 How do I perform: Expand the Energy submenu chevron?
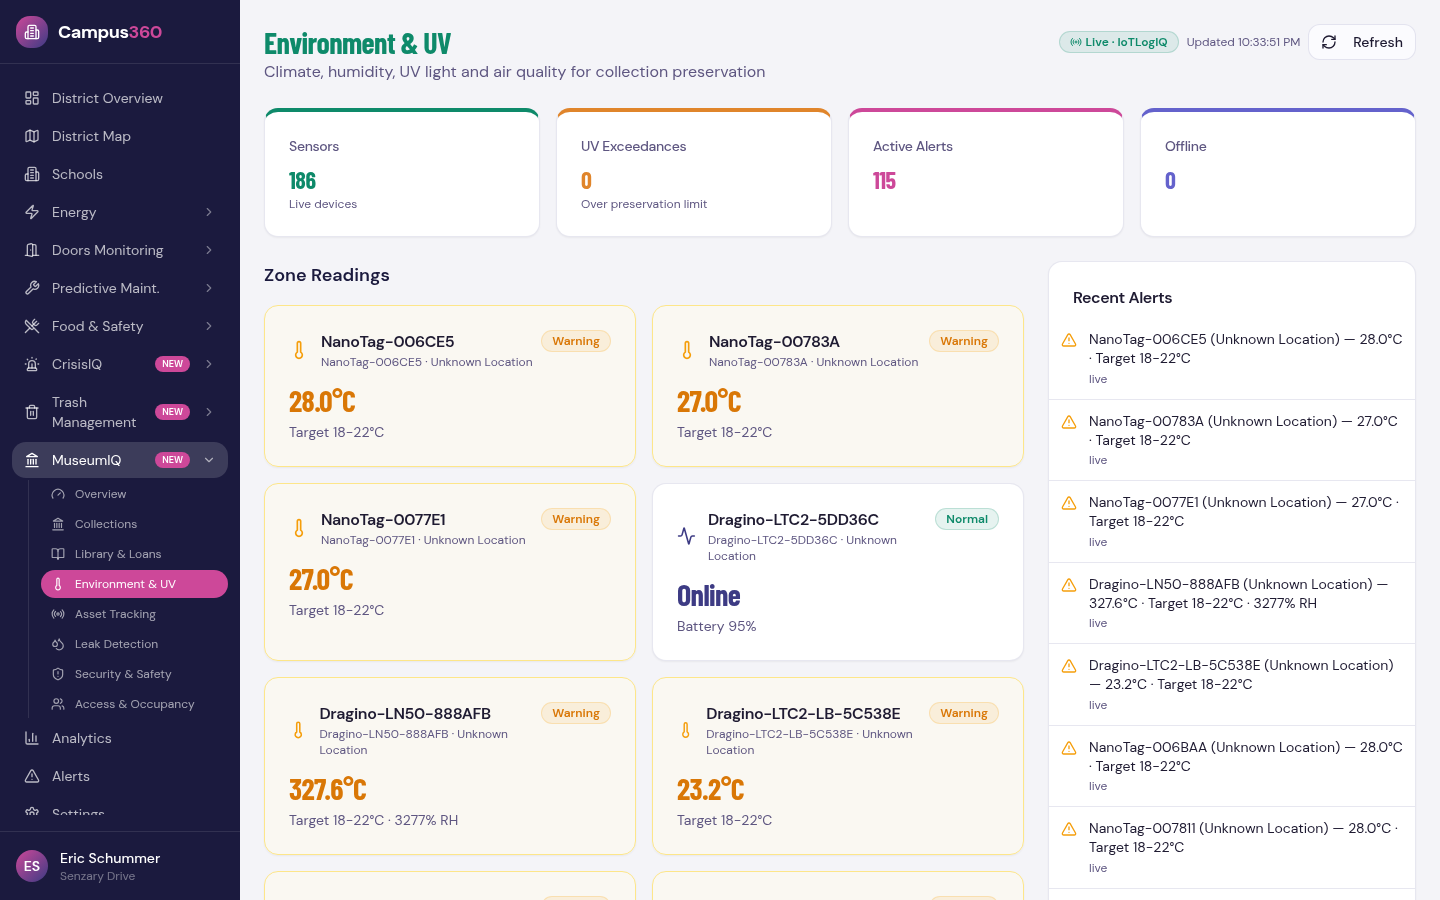(209, 212)
